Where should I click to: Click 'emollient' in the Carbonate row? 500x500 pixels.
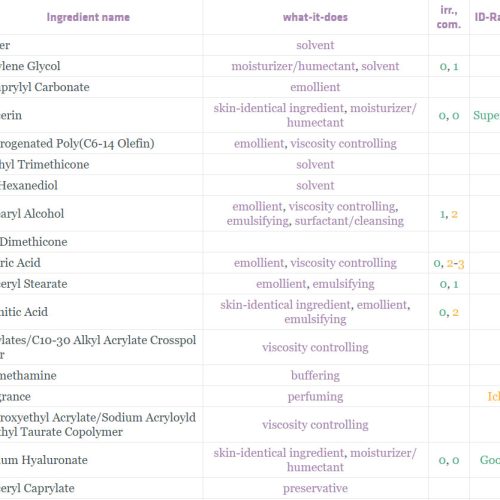(315, 87)
